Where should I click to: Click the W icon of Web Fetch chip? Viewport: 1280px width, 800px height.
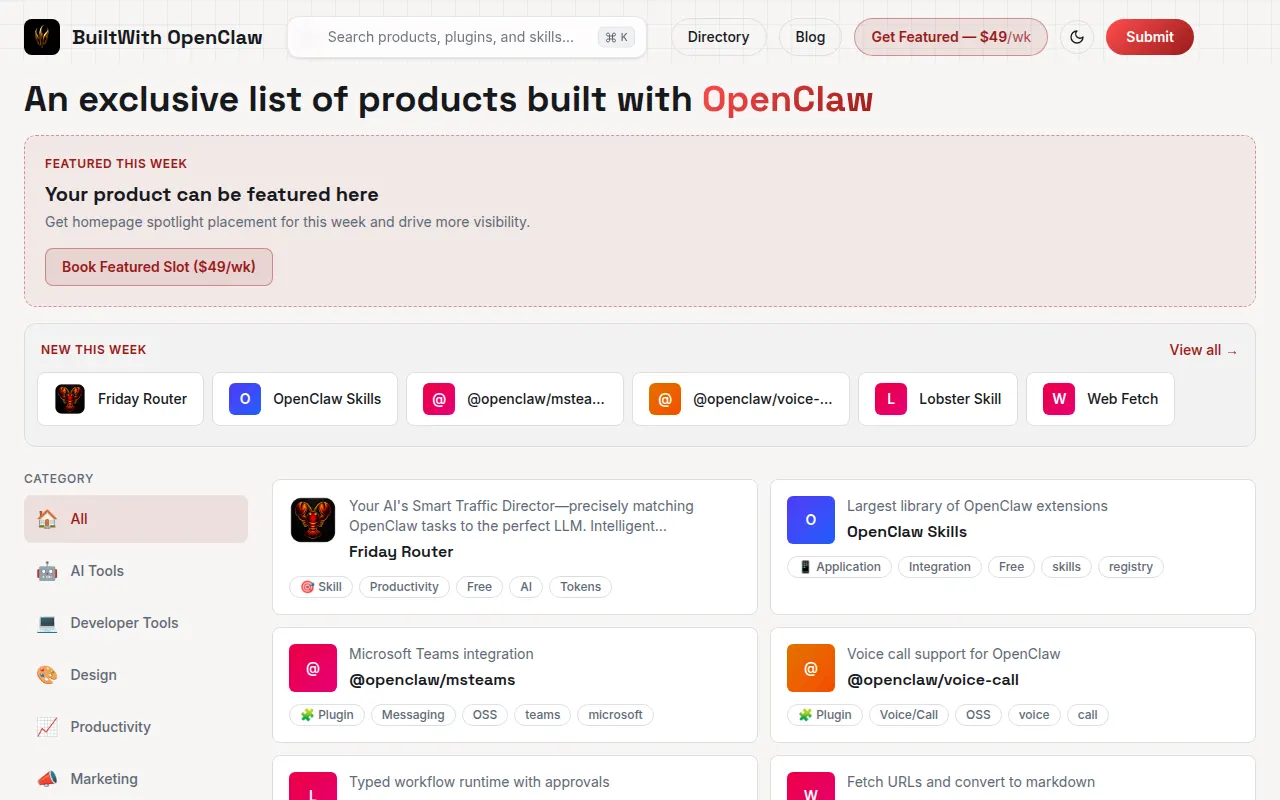pyautogui.click(x=1059, y=399)
